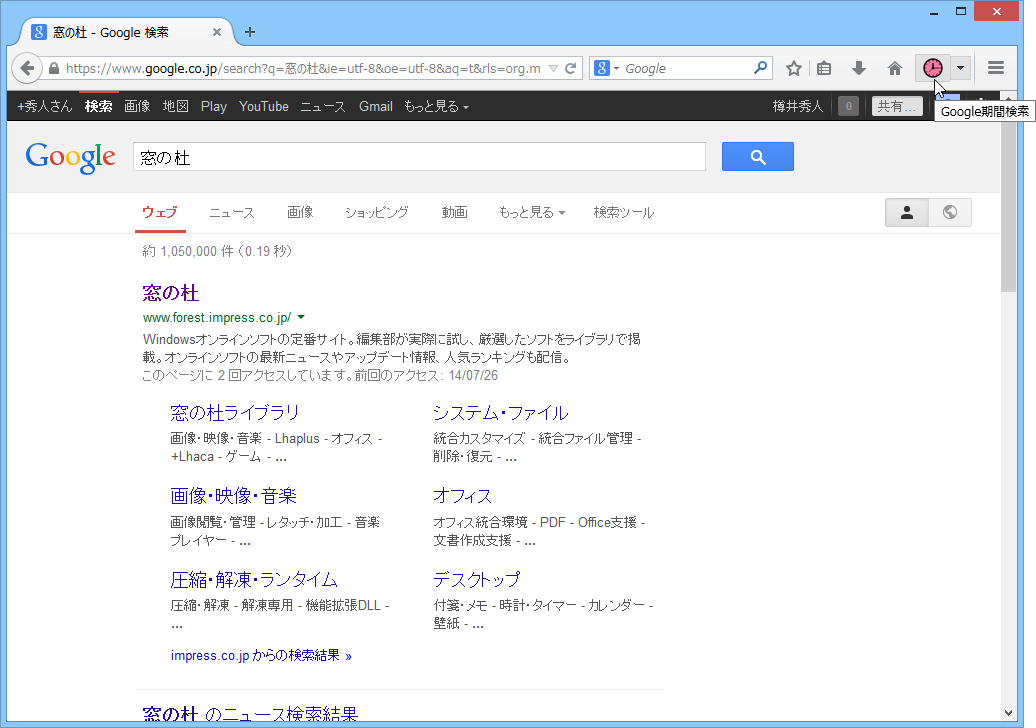
Task: Open システム・ファイル sitelink
Action: 501,413
